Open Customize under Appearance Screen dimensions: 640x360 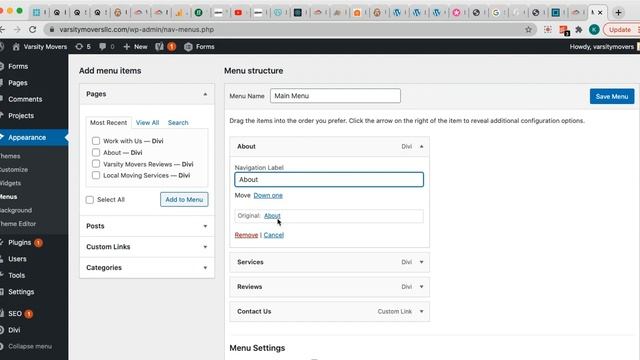coord(14,169)
